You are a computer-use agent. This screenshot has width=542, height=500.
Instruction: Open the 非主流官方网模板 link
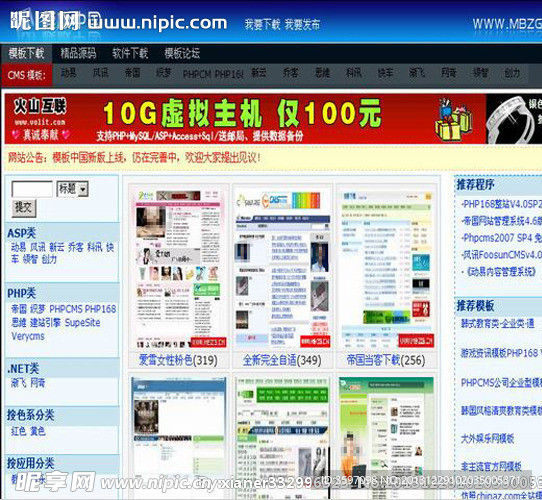(491, 467)
